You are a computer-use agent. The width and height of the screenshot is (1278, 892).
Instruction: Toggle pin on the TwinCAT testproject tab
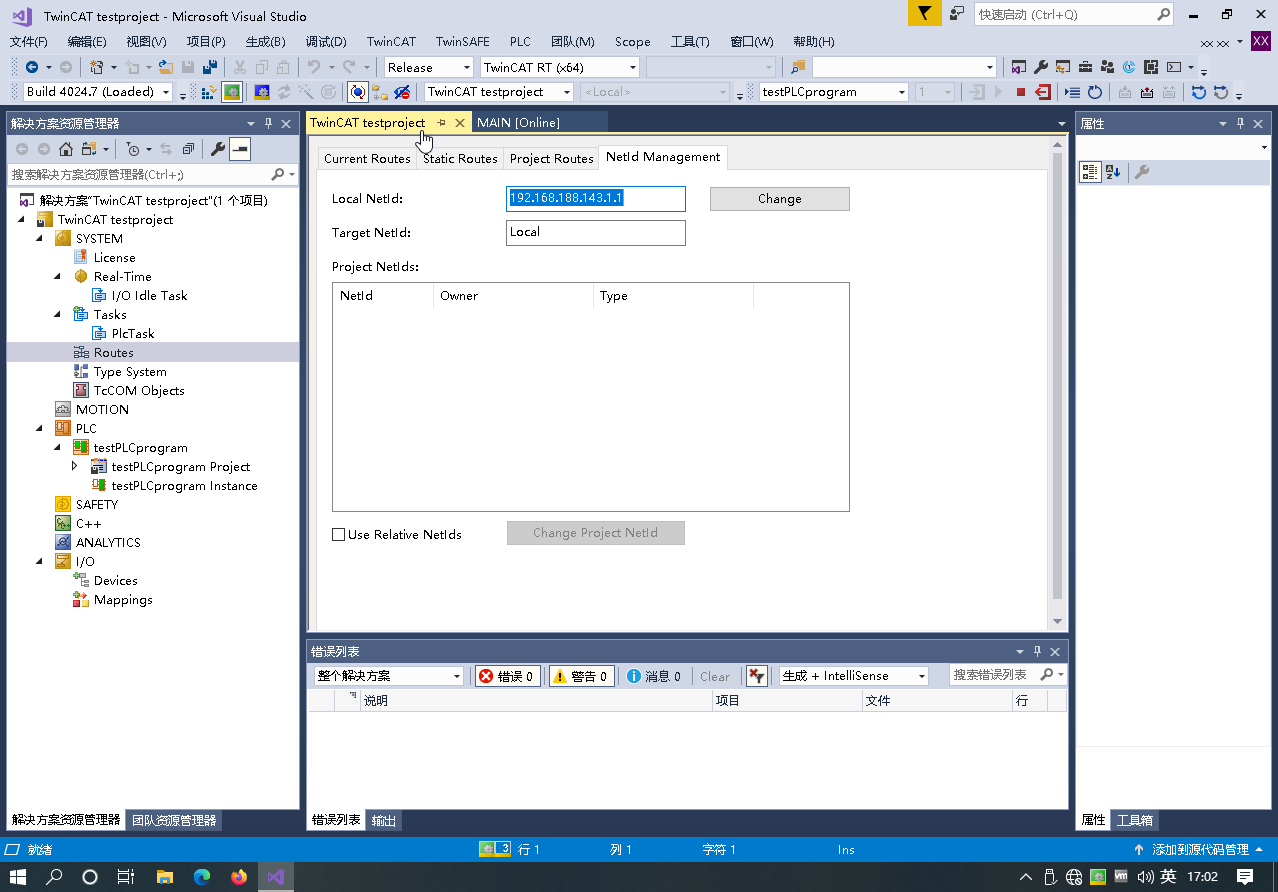[441, 122]
